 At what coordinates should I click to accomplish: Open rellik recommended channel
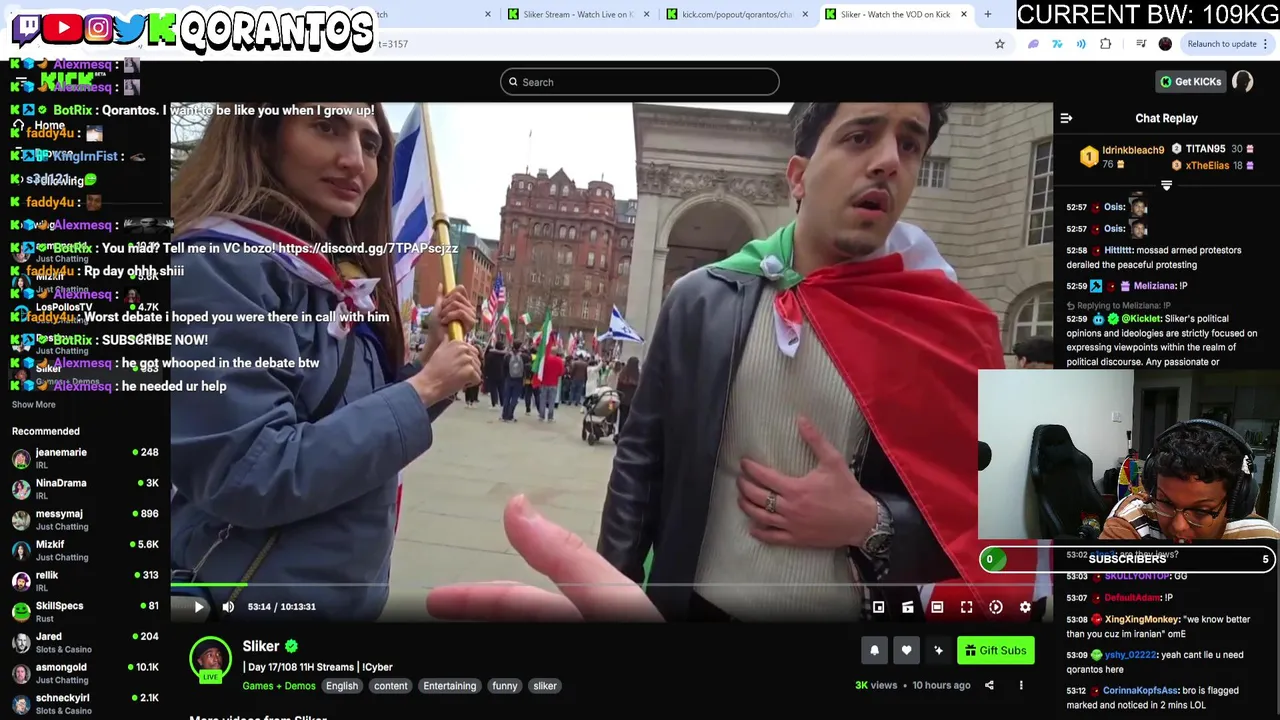pos(85,581)
